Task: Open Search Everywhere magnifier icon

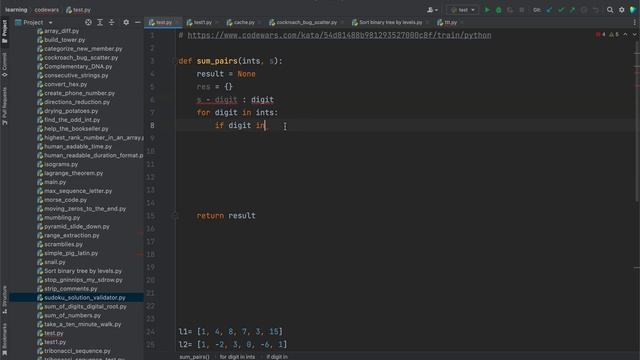Action: tap(610, 10)
